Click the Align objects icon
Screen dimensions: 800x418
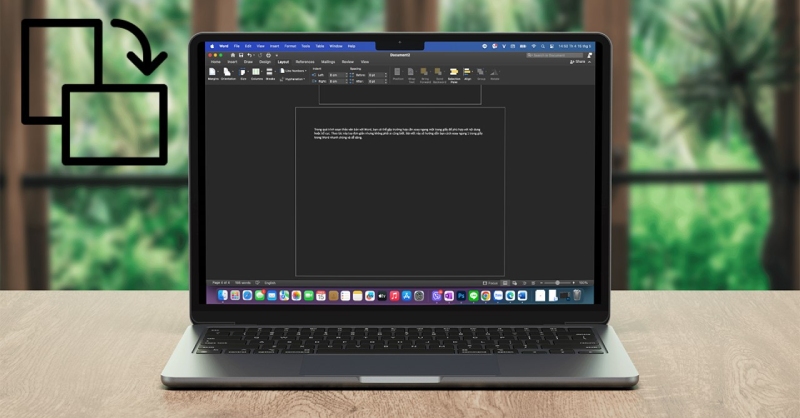click(467, 72)
